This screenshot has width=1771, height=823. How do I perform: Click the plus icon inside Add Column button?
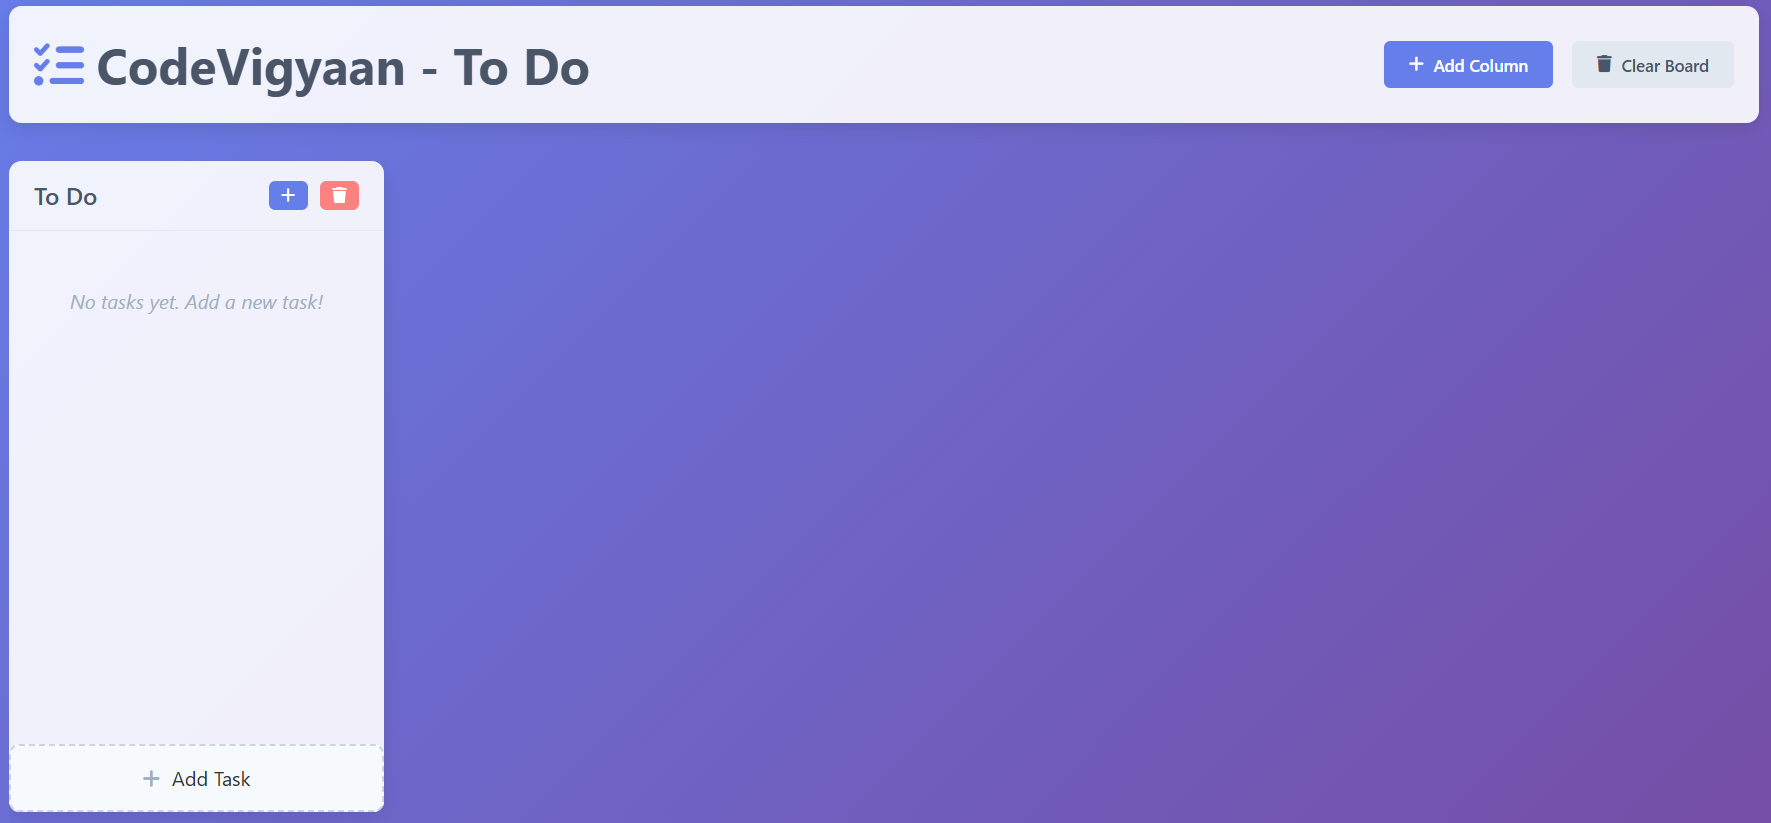pyautogui.click(x=1416, y=64)
